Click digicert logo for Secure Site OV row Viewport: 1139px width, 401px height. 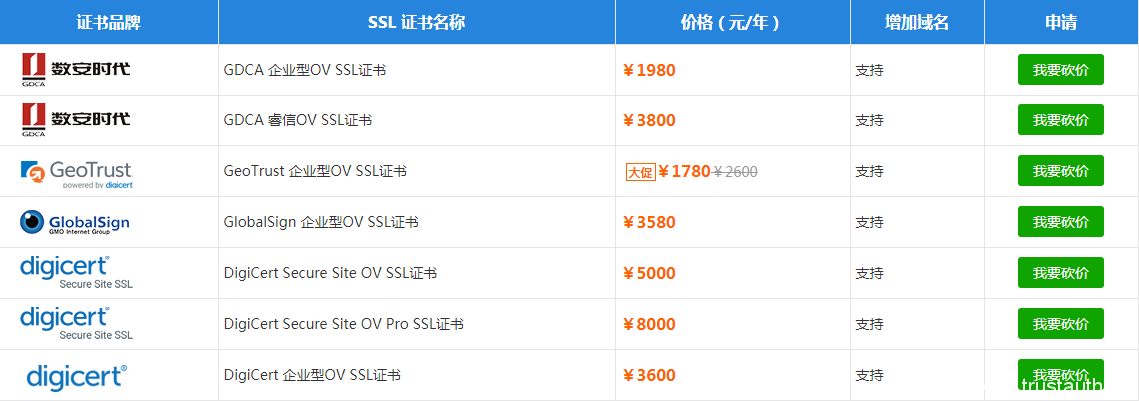coord(76,272)
